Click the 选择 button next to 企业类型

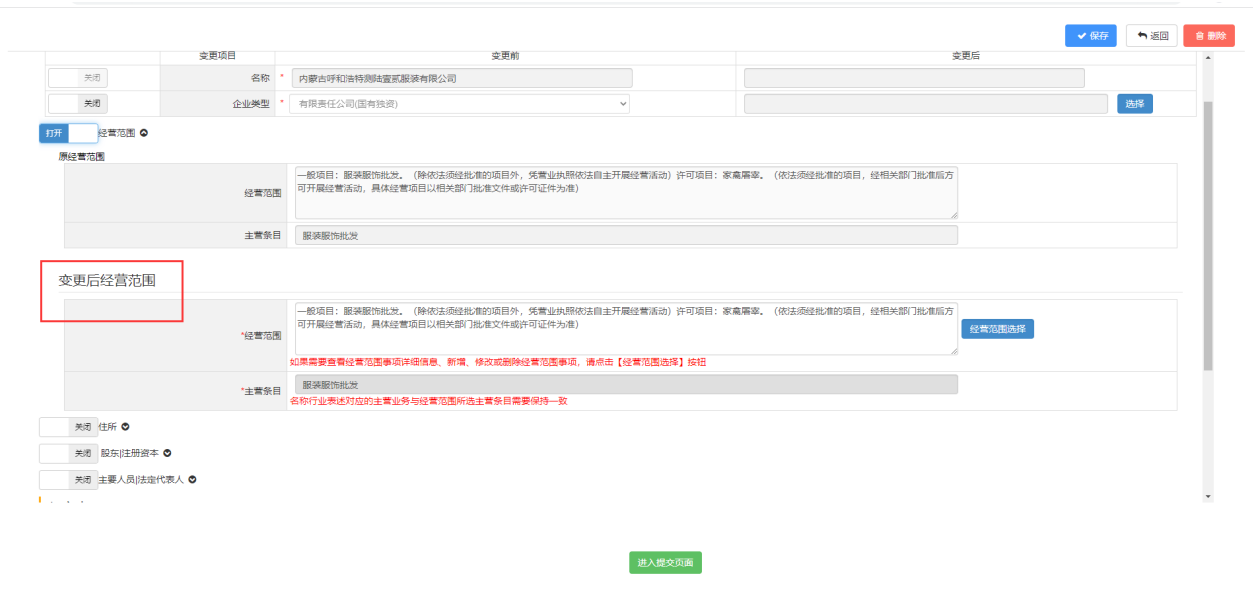click(1134, 104)
